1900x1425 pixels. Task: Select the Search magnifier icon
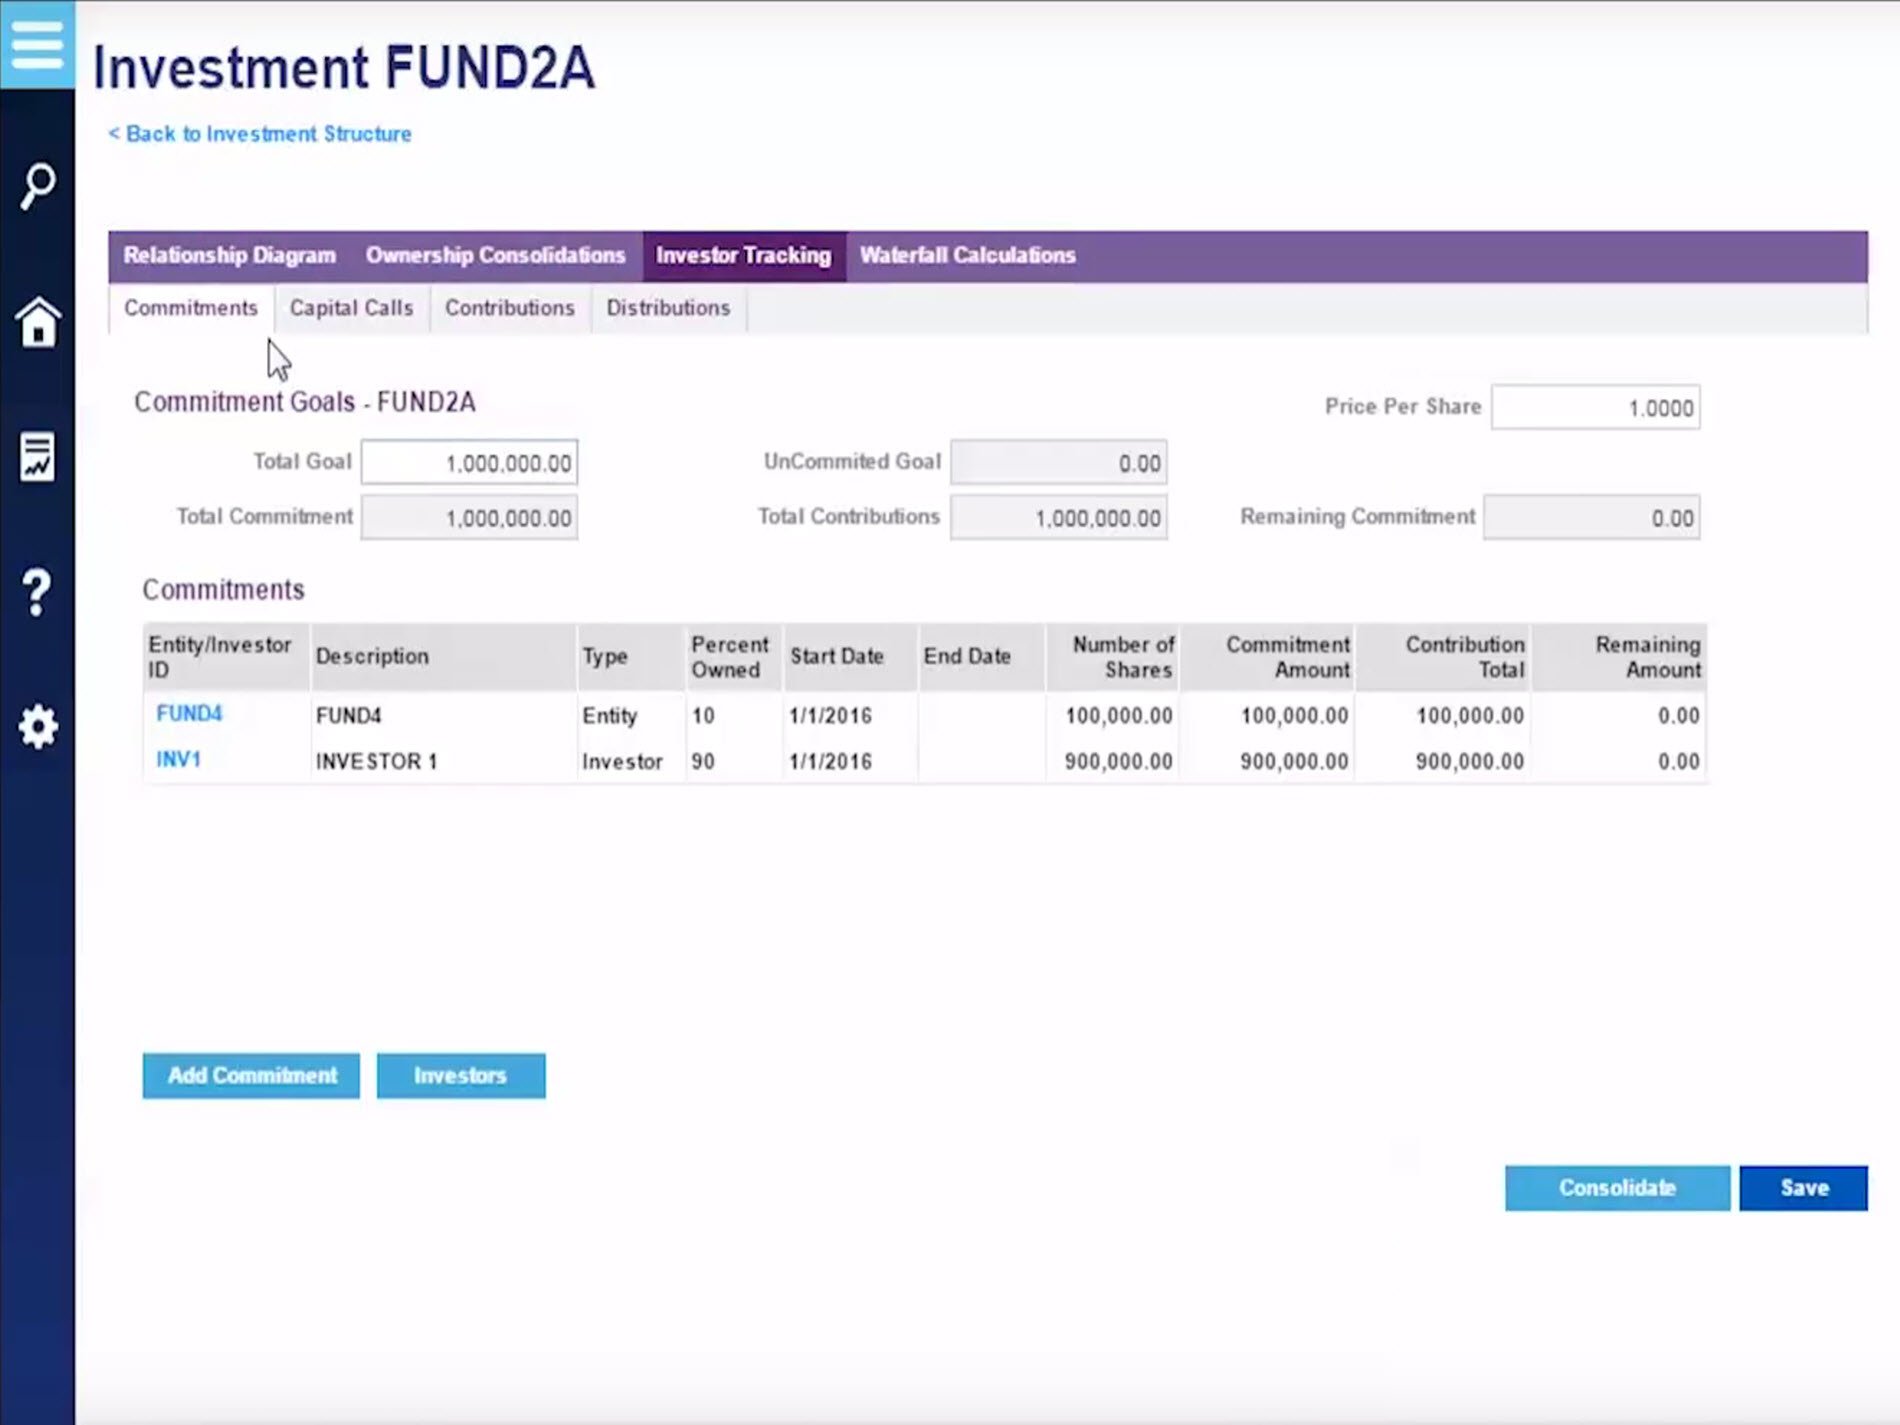[38, 184]
